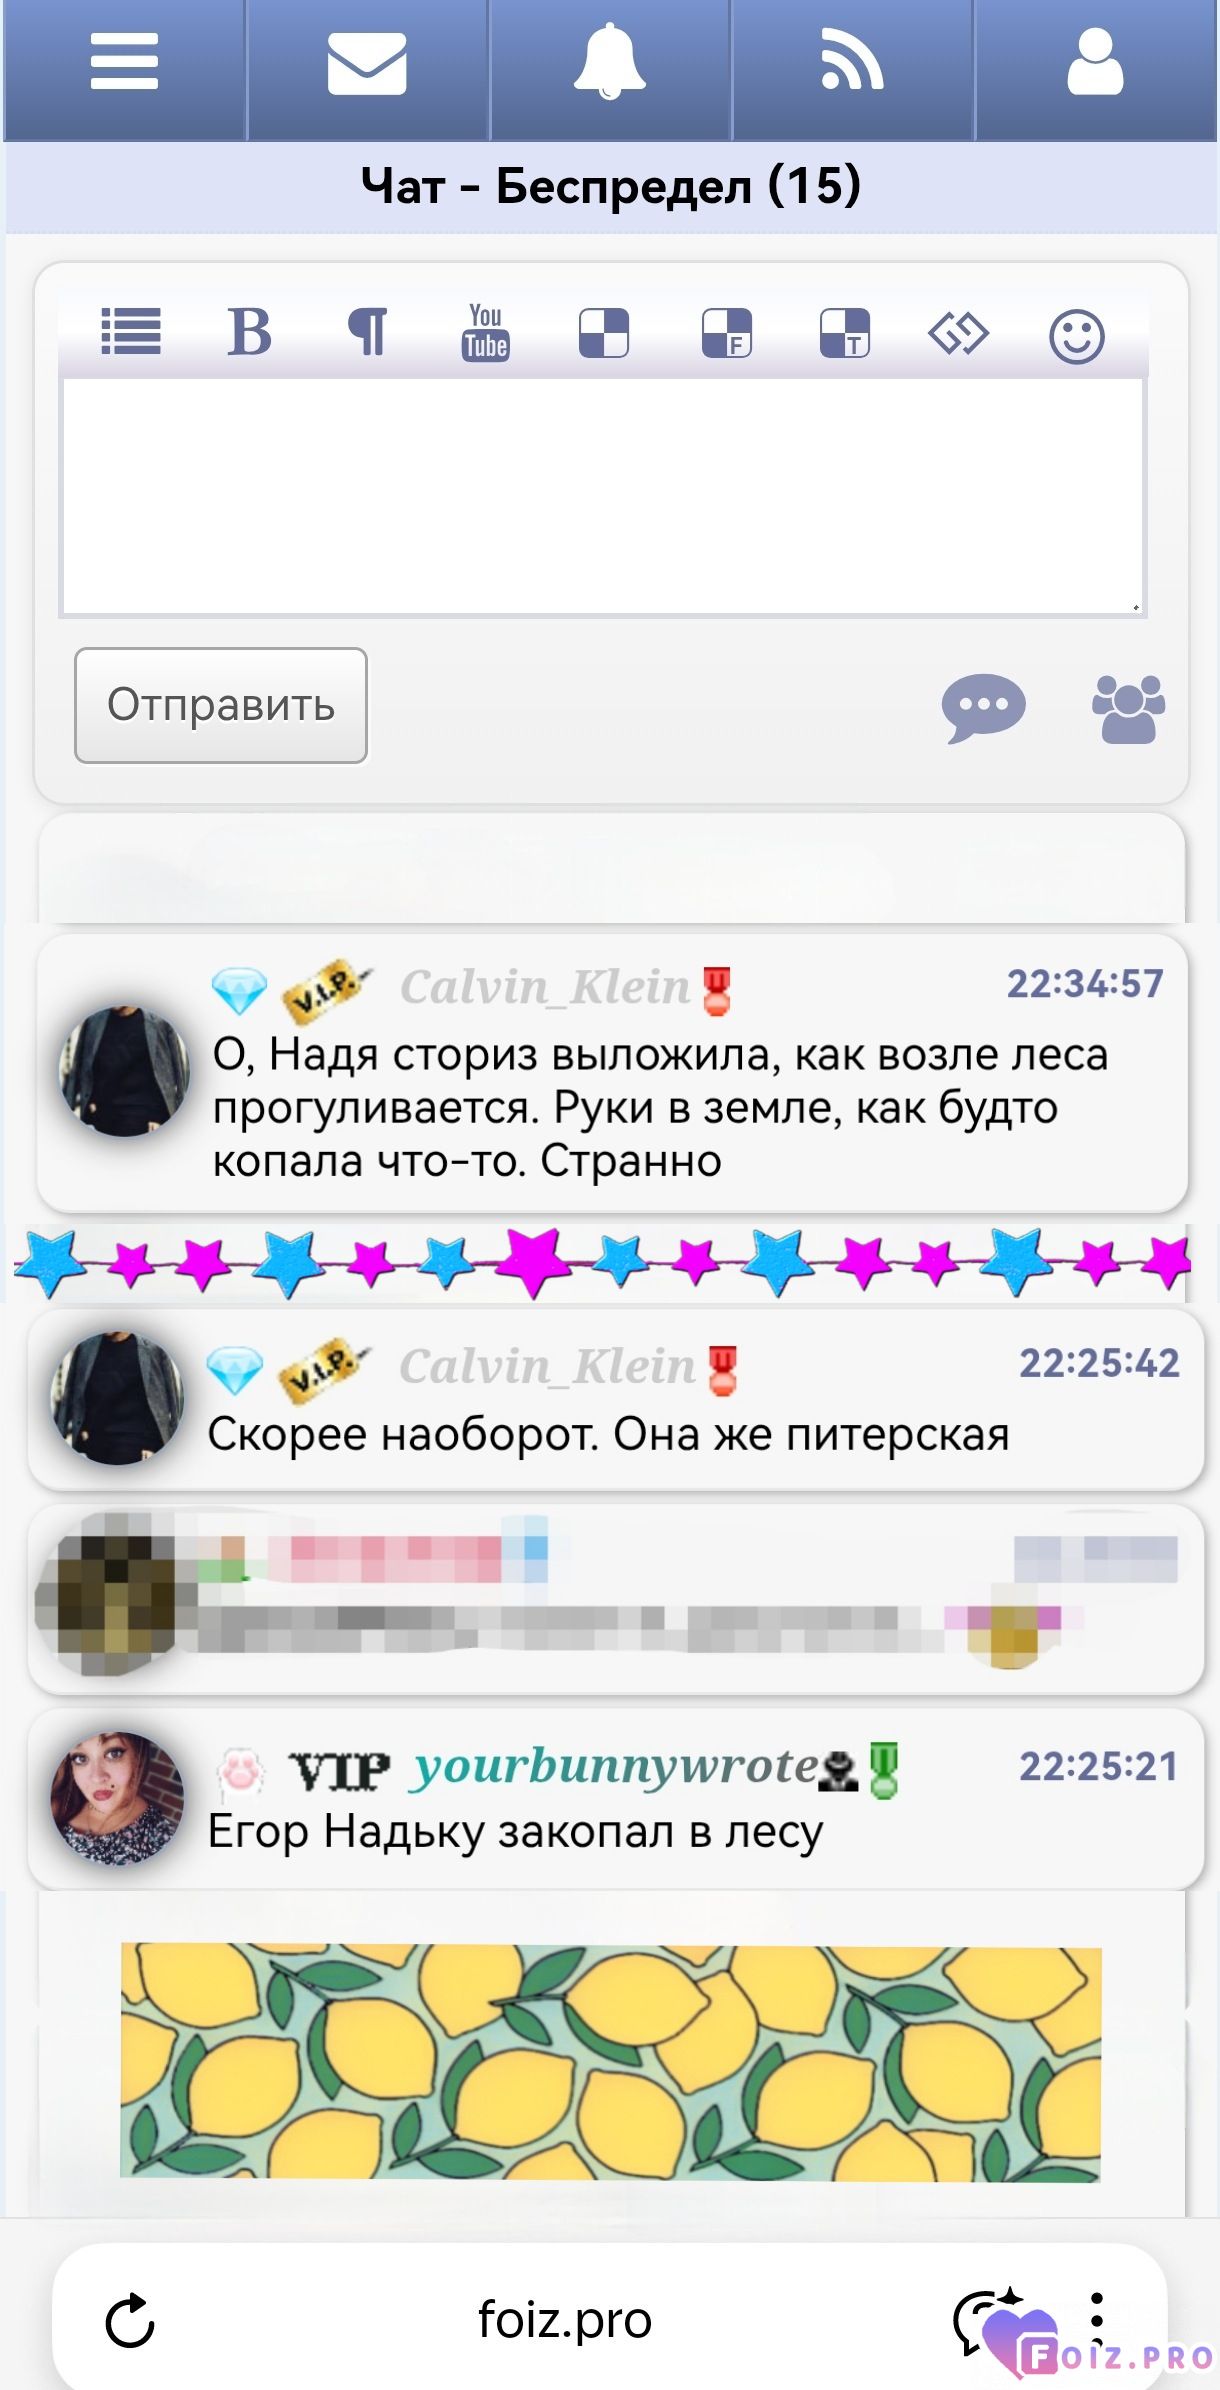Insert a YouTube video tag
1220x2390 pixels.
pyautogui.click(x=486, y=332)
